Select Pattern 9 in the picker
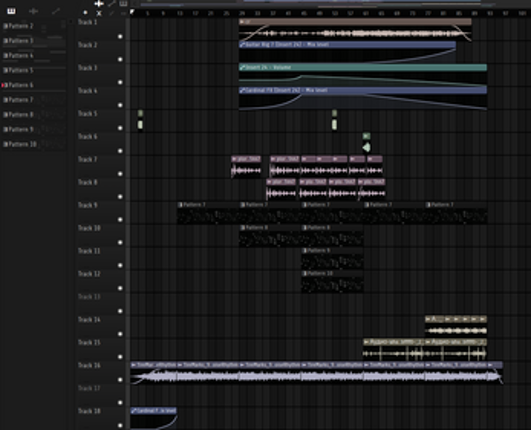Image resolution: width=531 pixels, height=430 pixels. coord(33,129)
